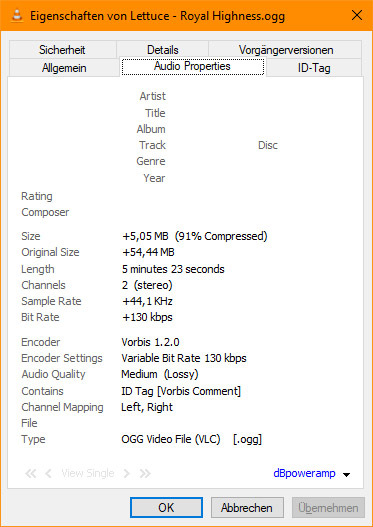Expand the dBpoweramp dropdown arrow
The width and height of the screenshot is (373, 527).
(346, 475)
